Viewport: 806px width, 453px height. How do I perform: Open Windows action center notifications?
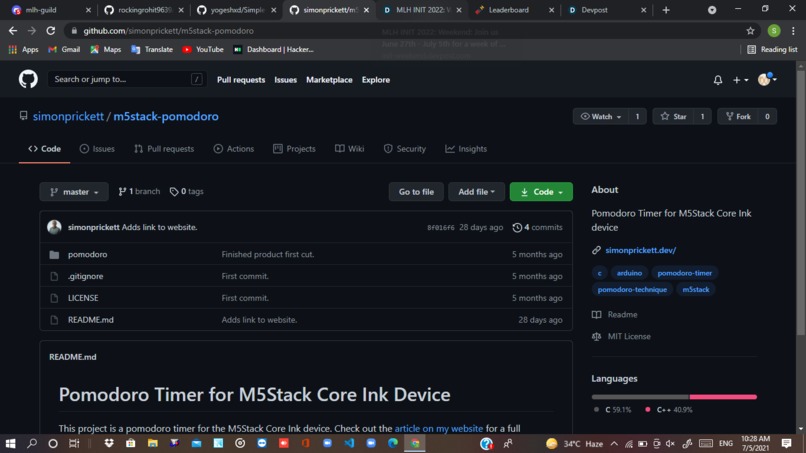(x=786, y=443)
